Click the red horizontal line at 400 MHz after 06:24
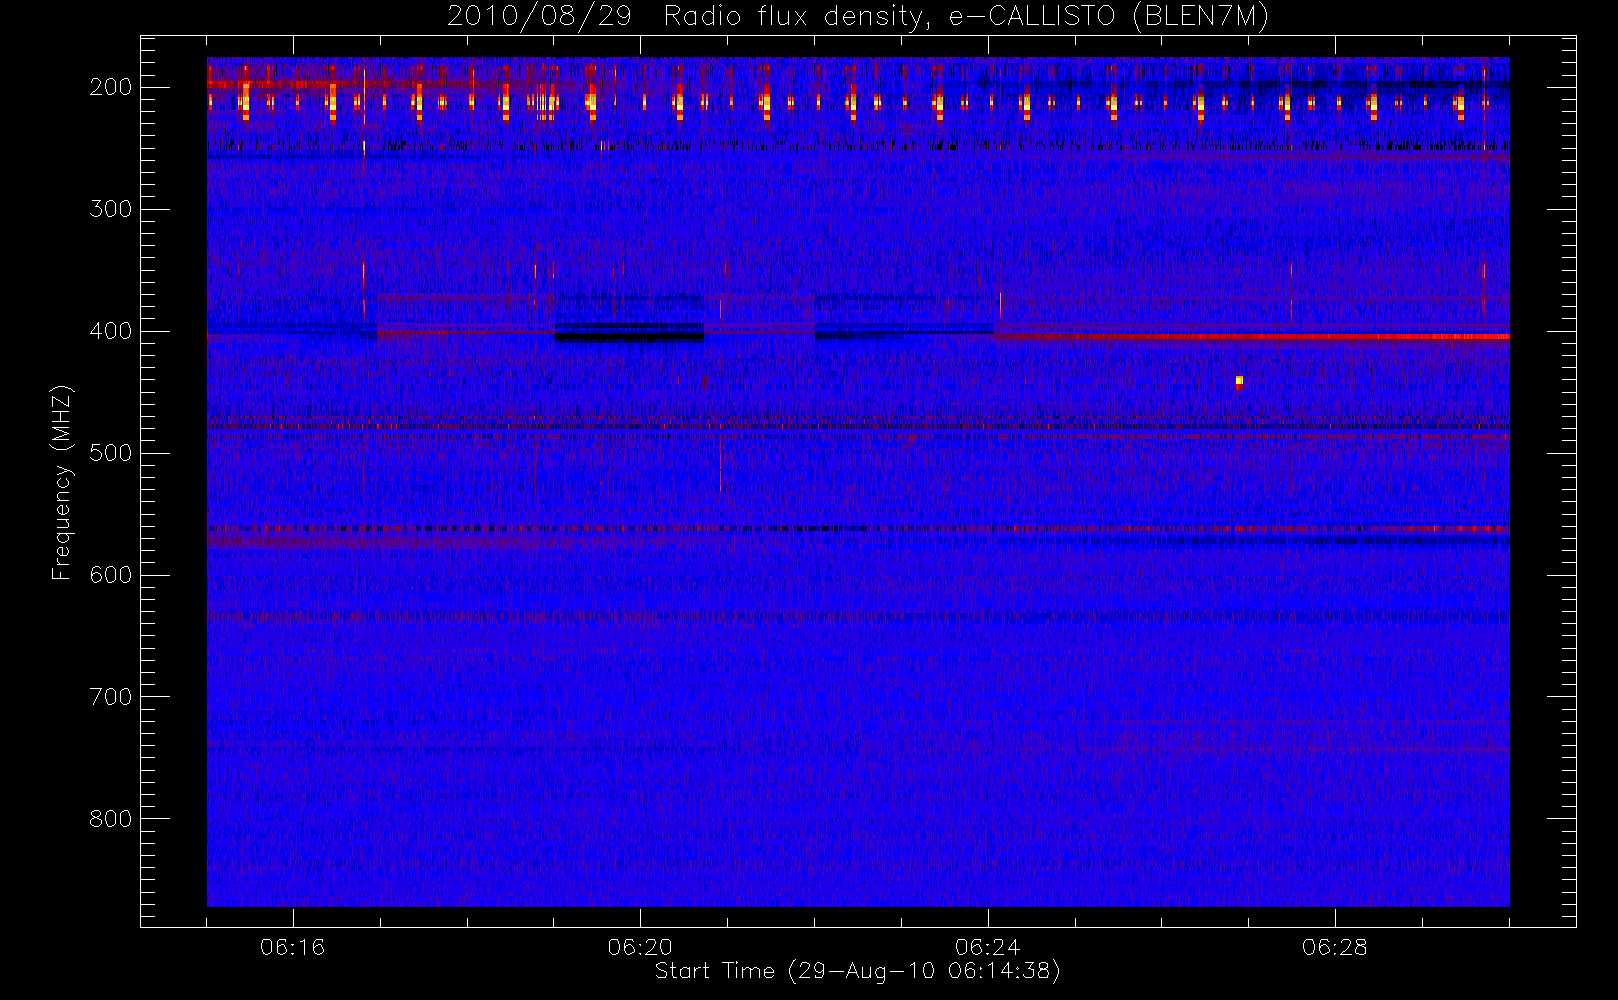 1251,337
